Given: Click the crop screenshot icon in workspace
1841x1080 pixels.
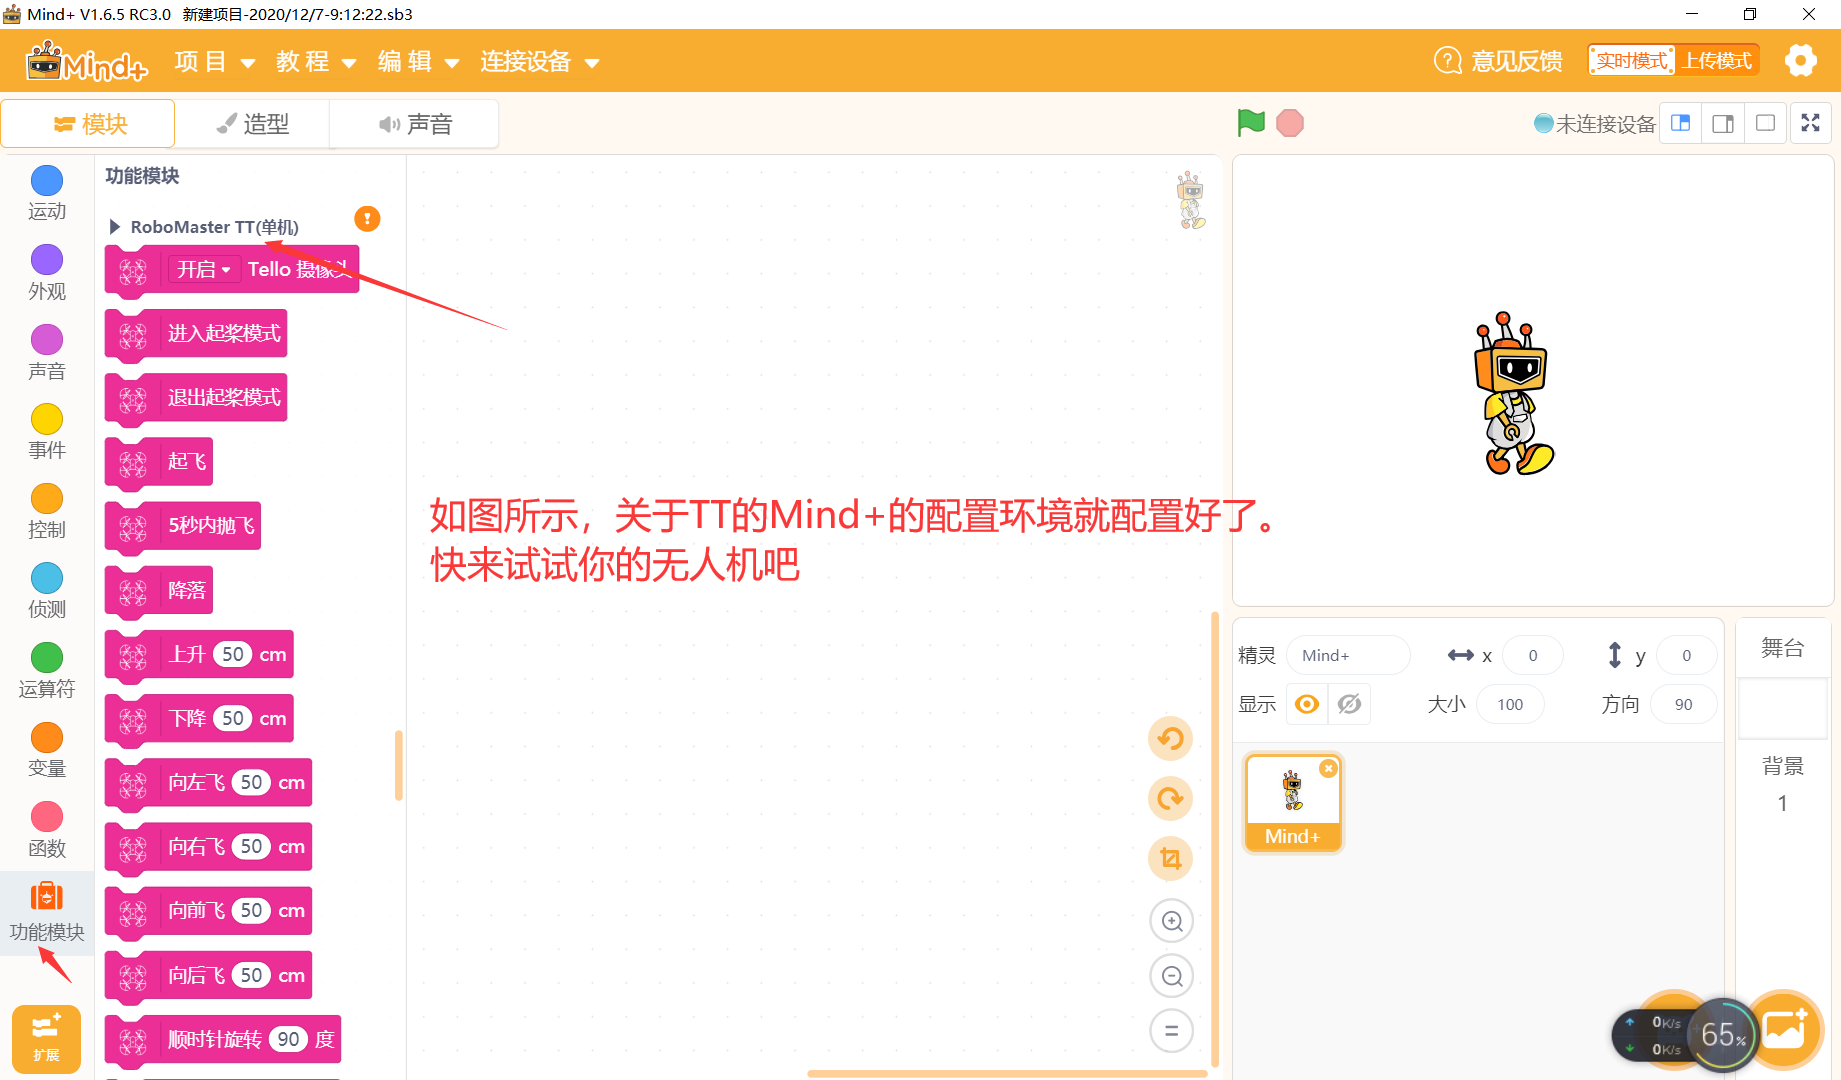Looking at the screenshot, I should [1170, 859].
